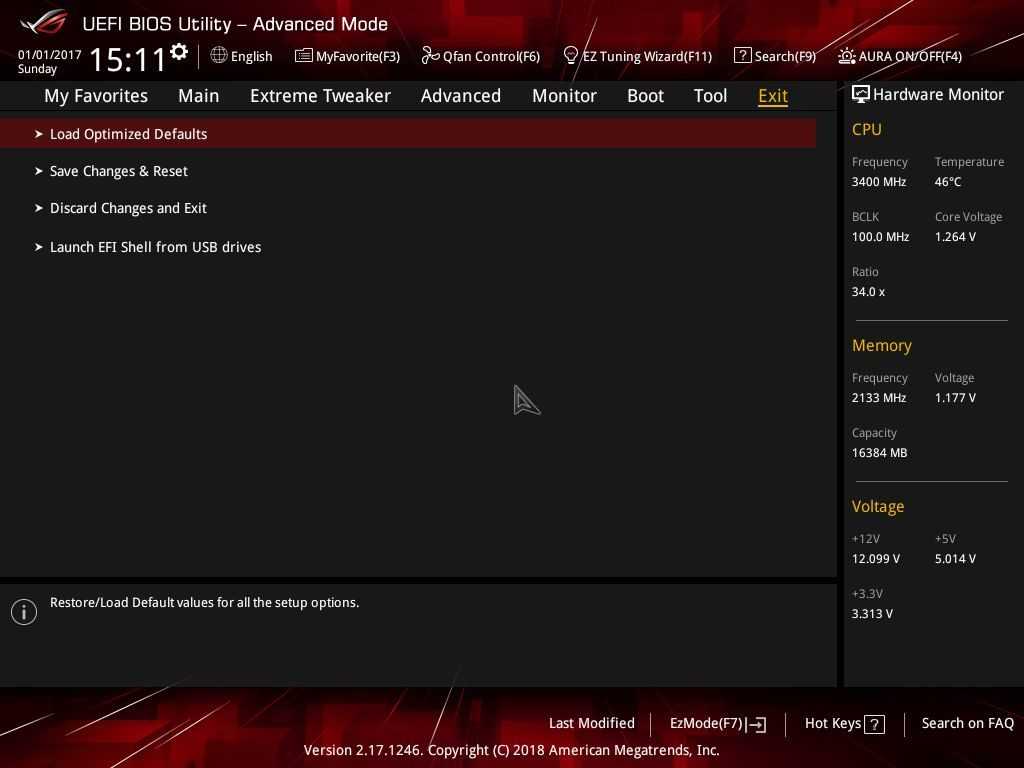Open MyFavorite(F3) shortcut
Image resolution: width=1024 pixels, height=768 pixels.
tap(347, 56)
